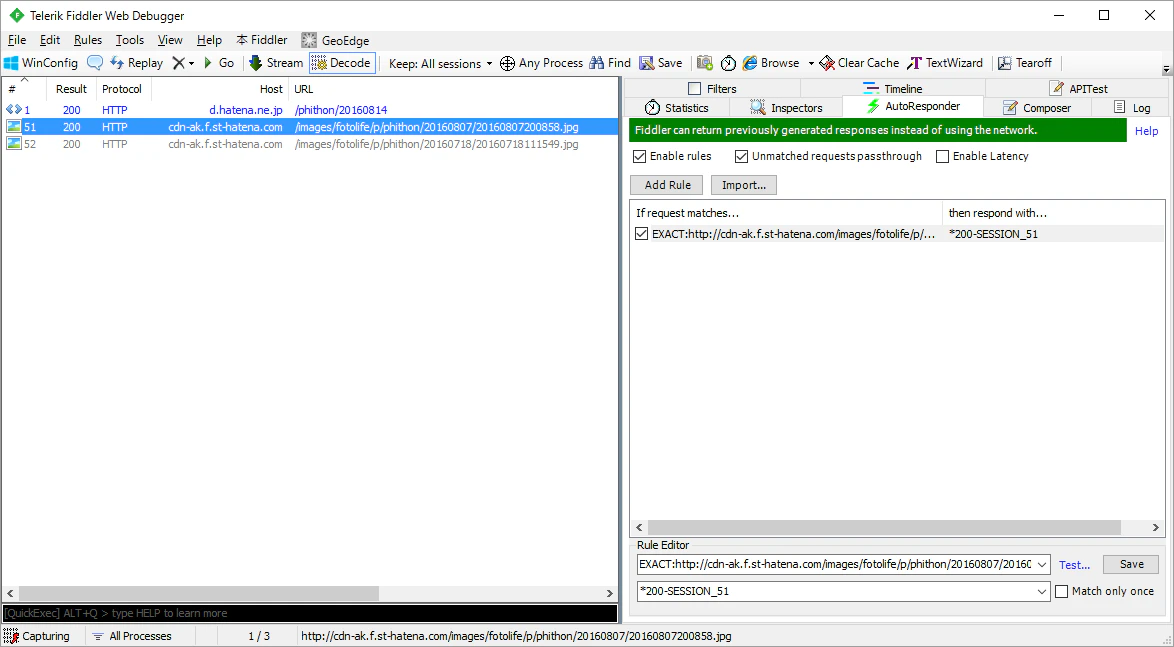Click the comment speech bubble icon
This screenshot has width=1174, height=647.
[95, 63]
